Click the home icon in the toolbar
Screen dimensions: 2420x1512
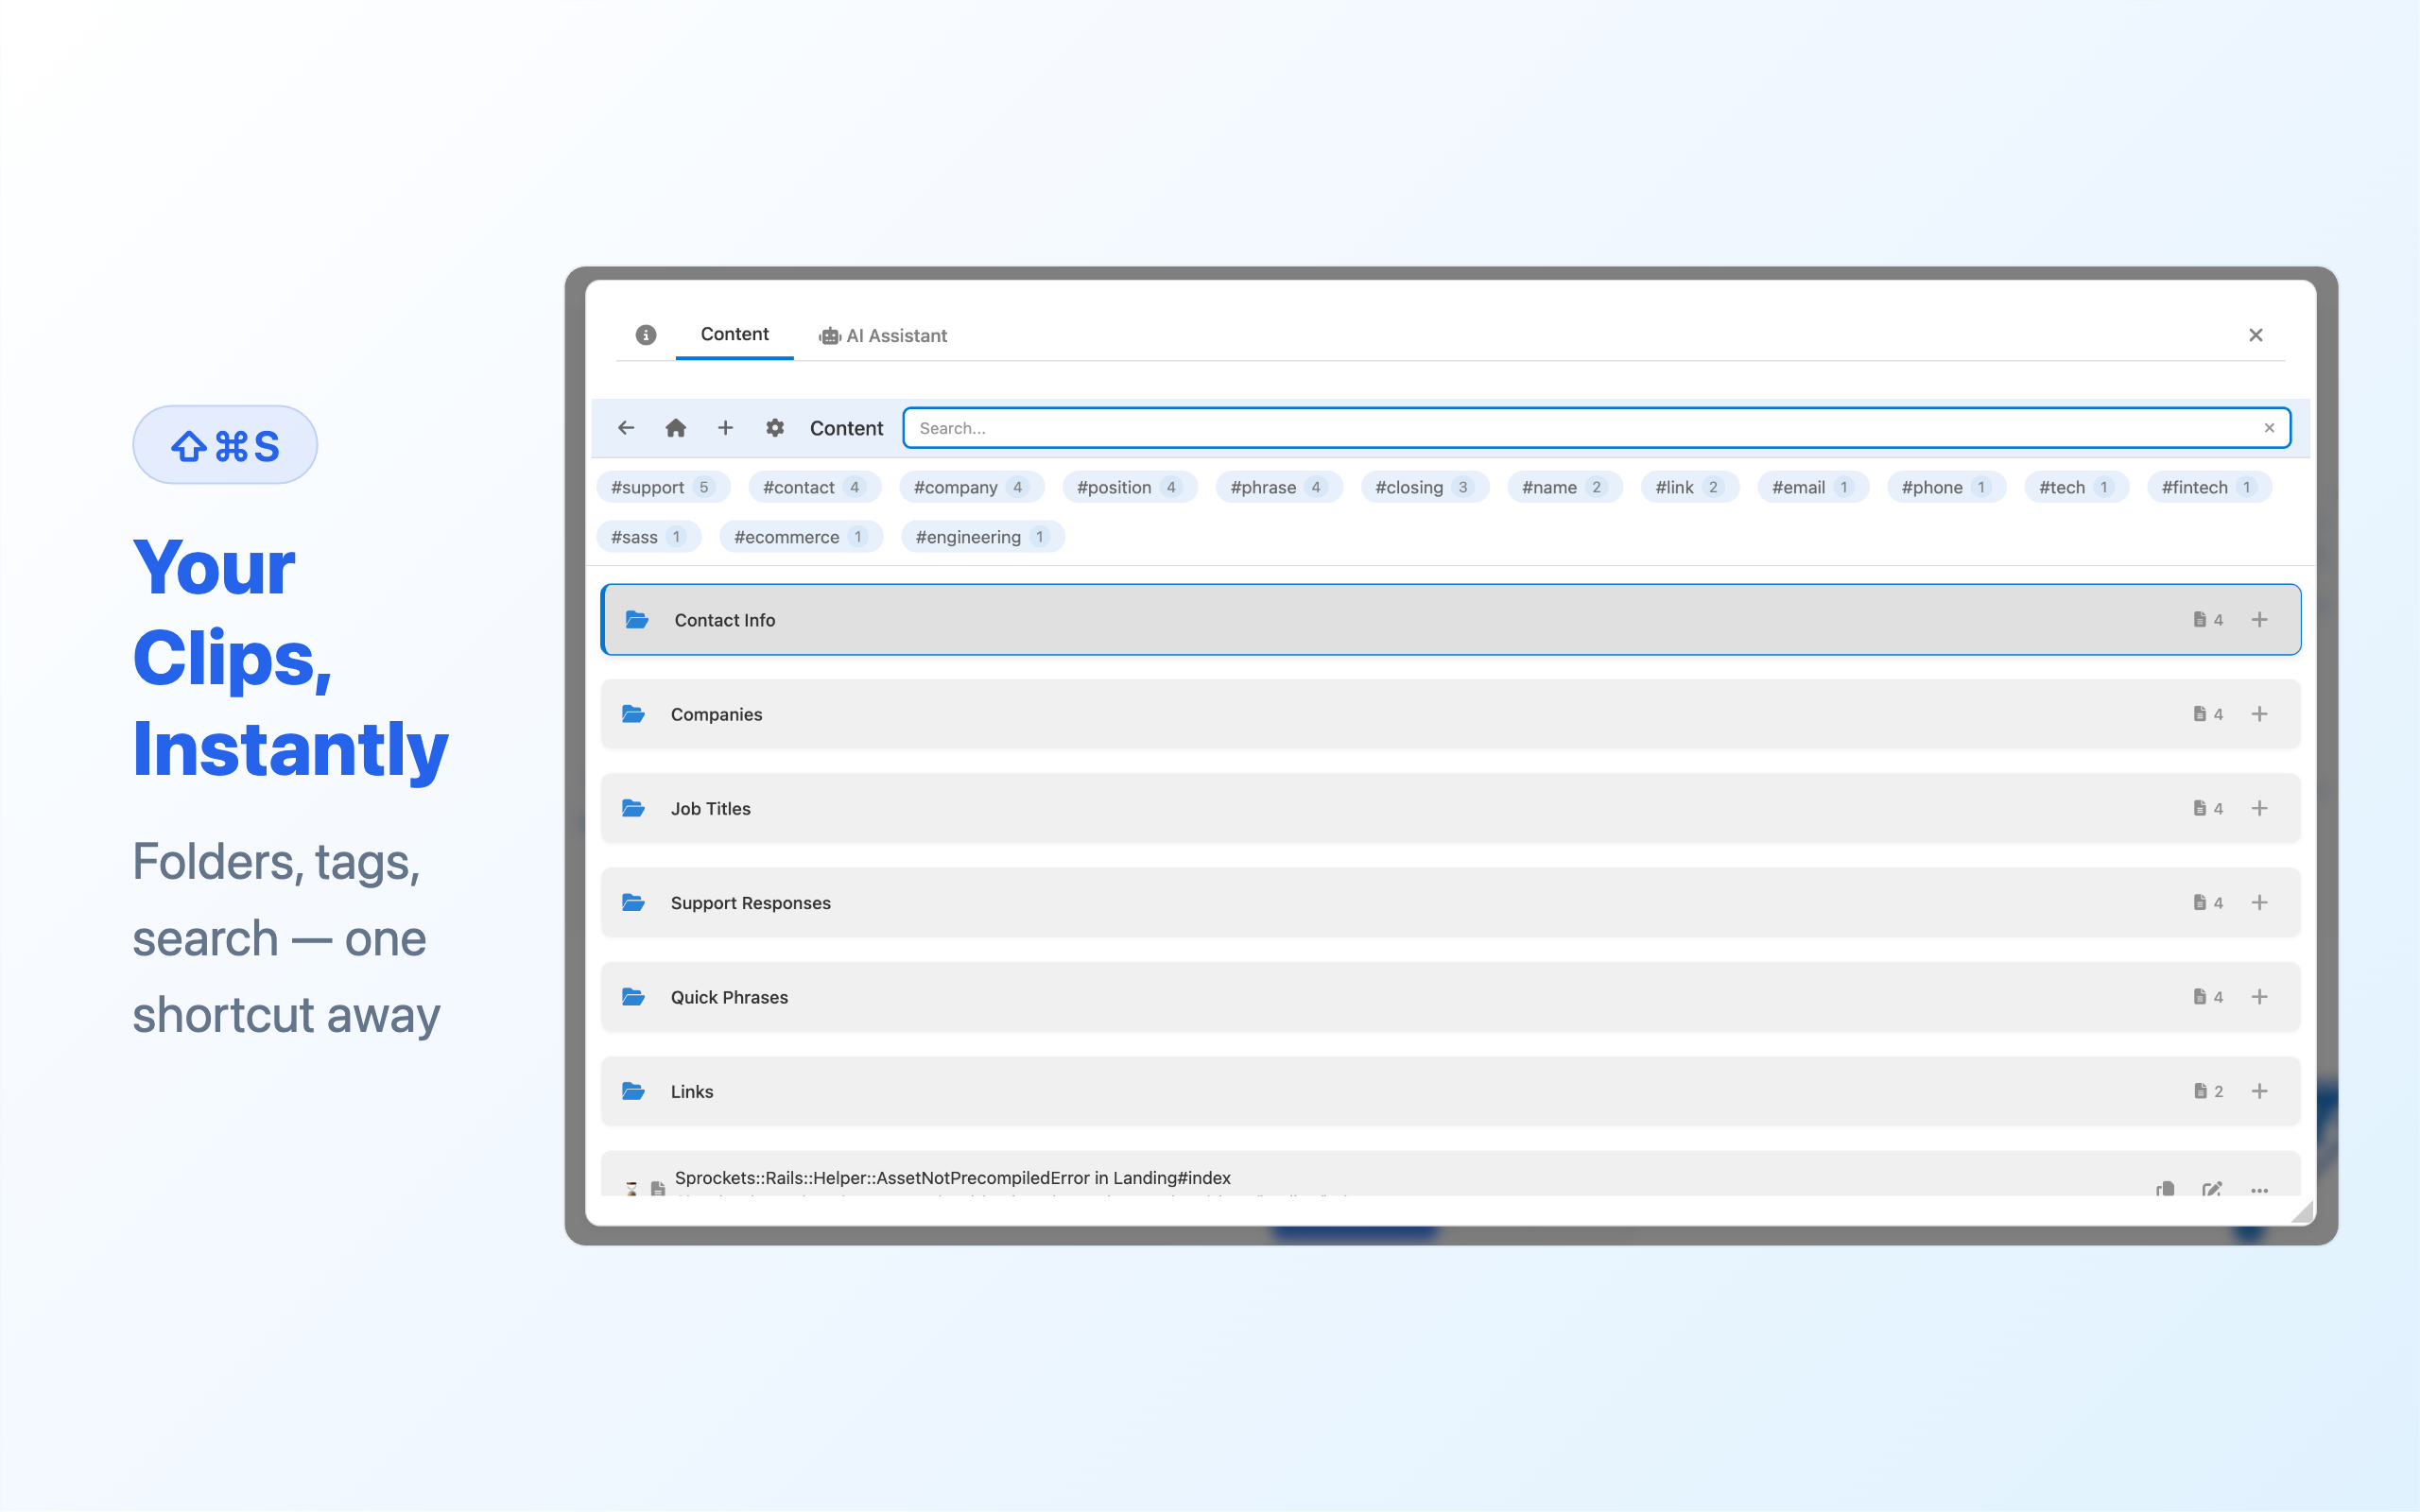pos(676,428)
